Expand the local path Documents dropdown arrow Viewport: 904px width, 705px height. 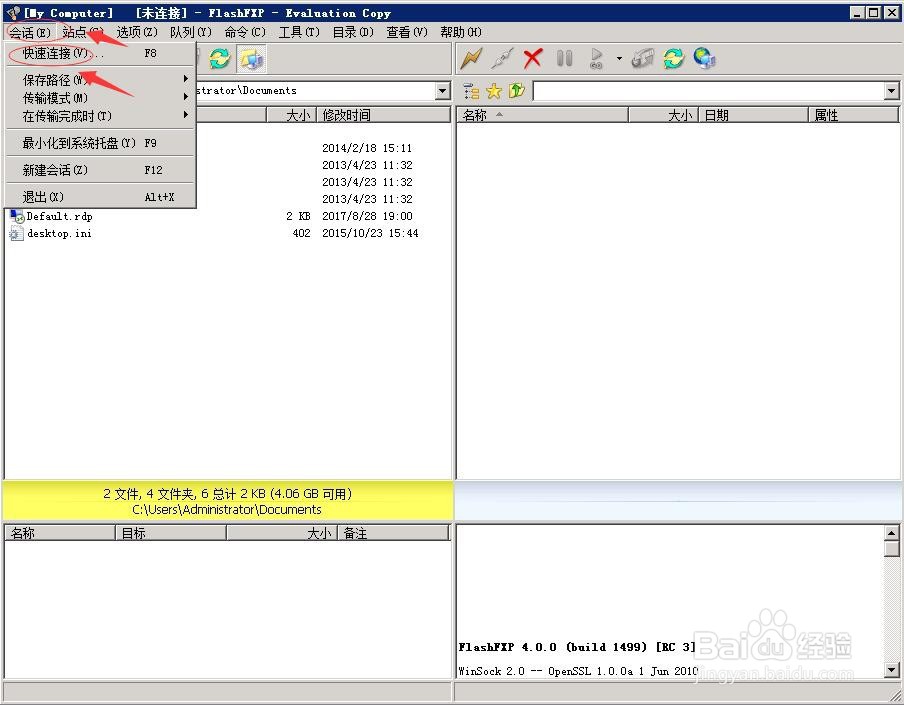pyautogui.click(x=442, y=91)
